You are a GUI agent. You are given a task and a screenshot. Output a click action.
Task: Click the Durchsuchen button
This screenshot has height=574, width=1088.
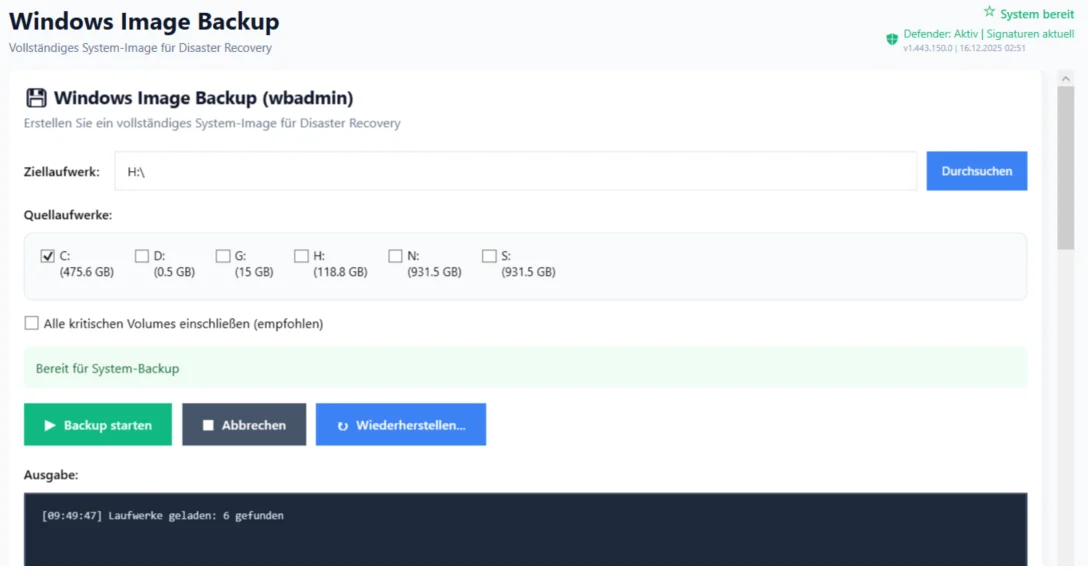pos(976,171)
